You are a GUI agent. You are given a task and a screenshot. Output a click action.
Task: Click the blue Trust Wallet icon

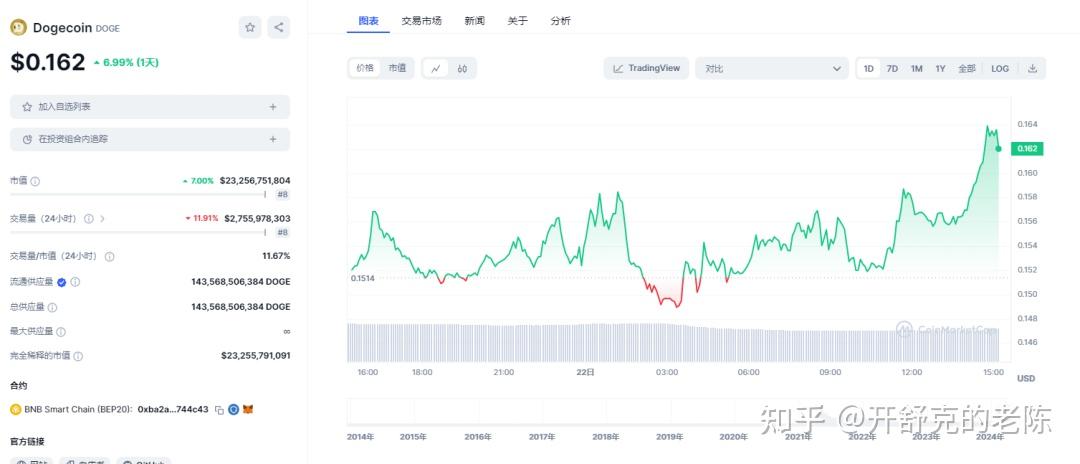[233, 410]
